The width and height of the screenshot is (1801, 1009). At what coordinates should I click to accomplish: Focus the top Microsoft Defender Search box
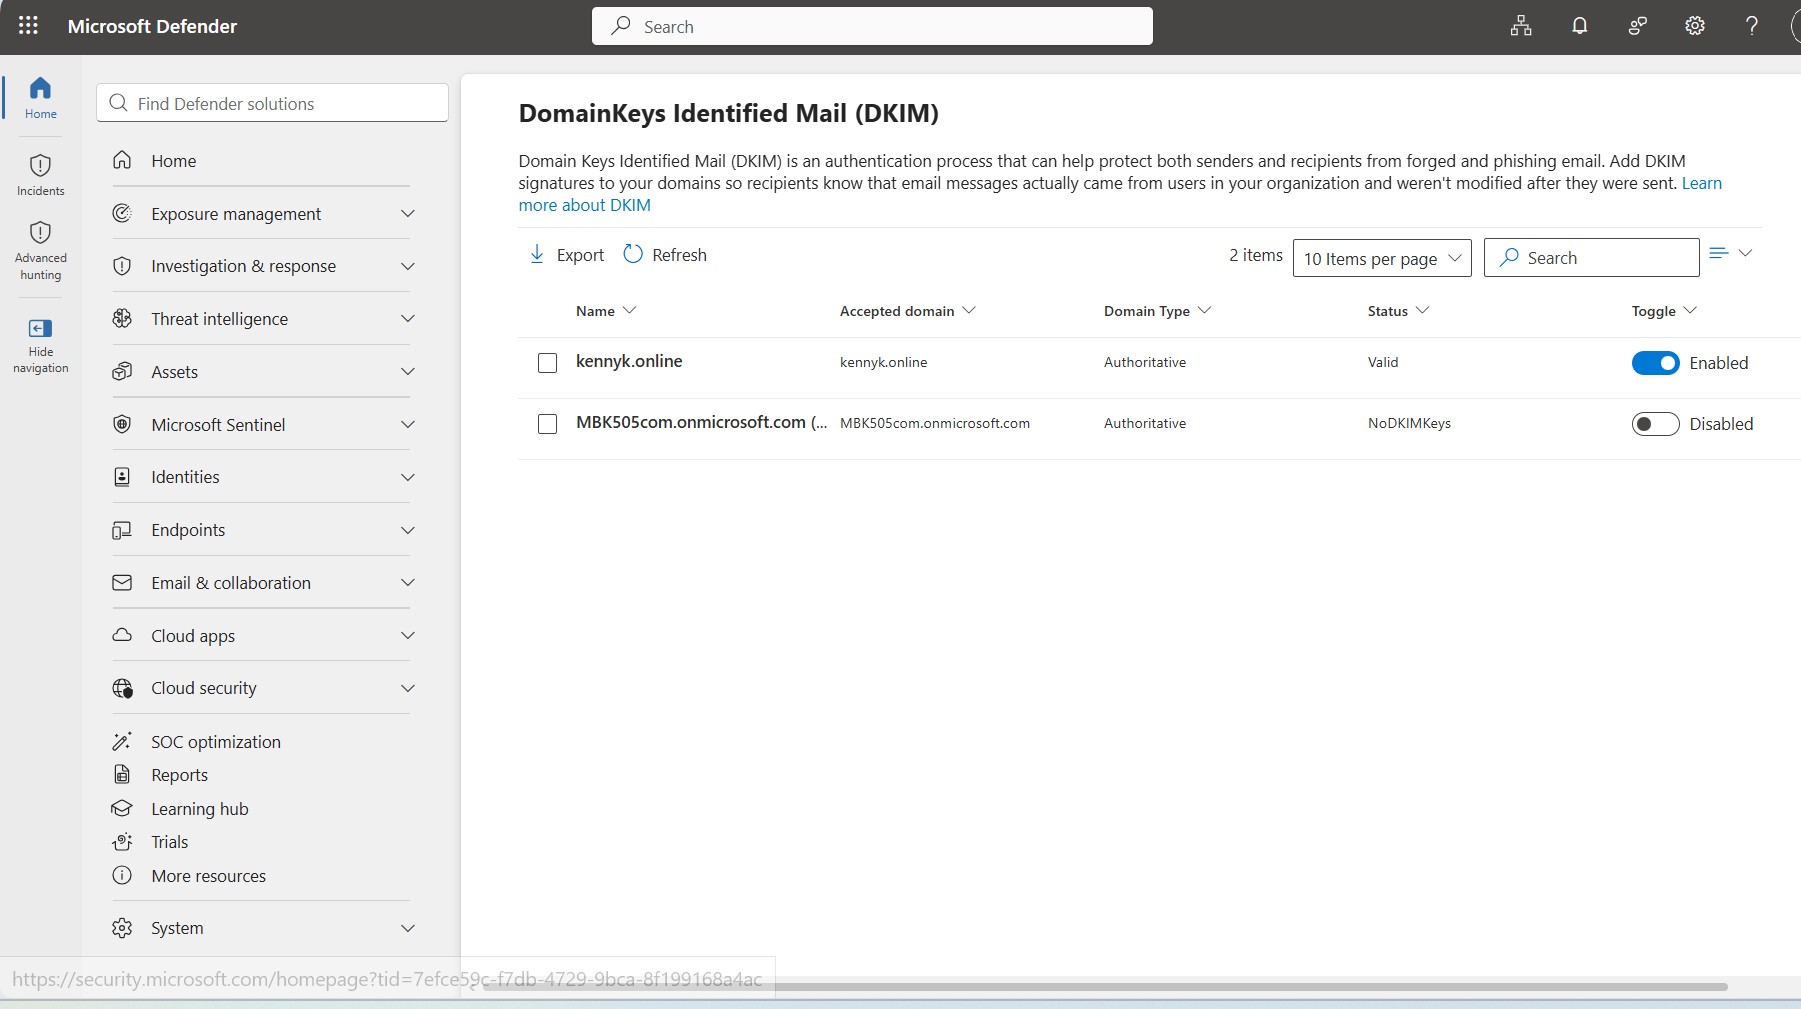pos(872,26)
